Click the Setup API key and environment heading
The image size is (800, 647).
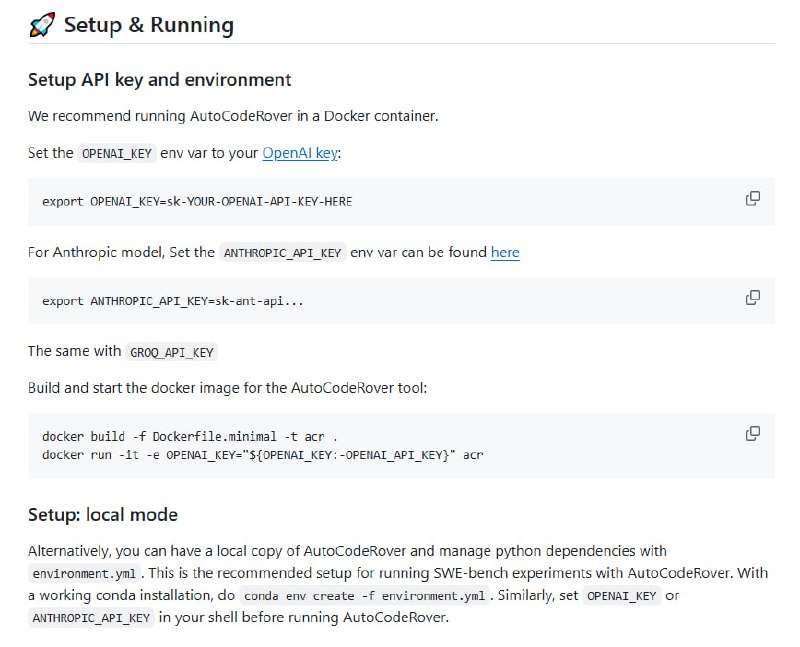(x=159, y=79)
